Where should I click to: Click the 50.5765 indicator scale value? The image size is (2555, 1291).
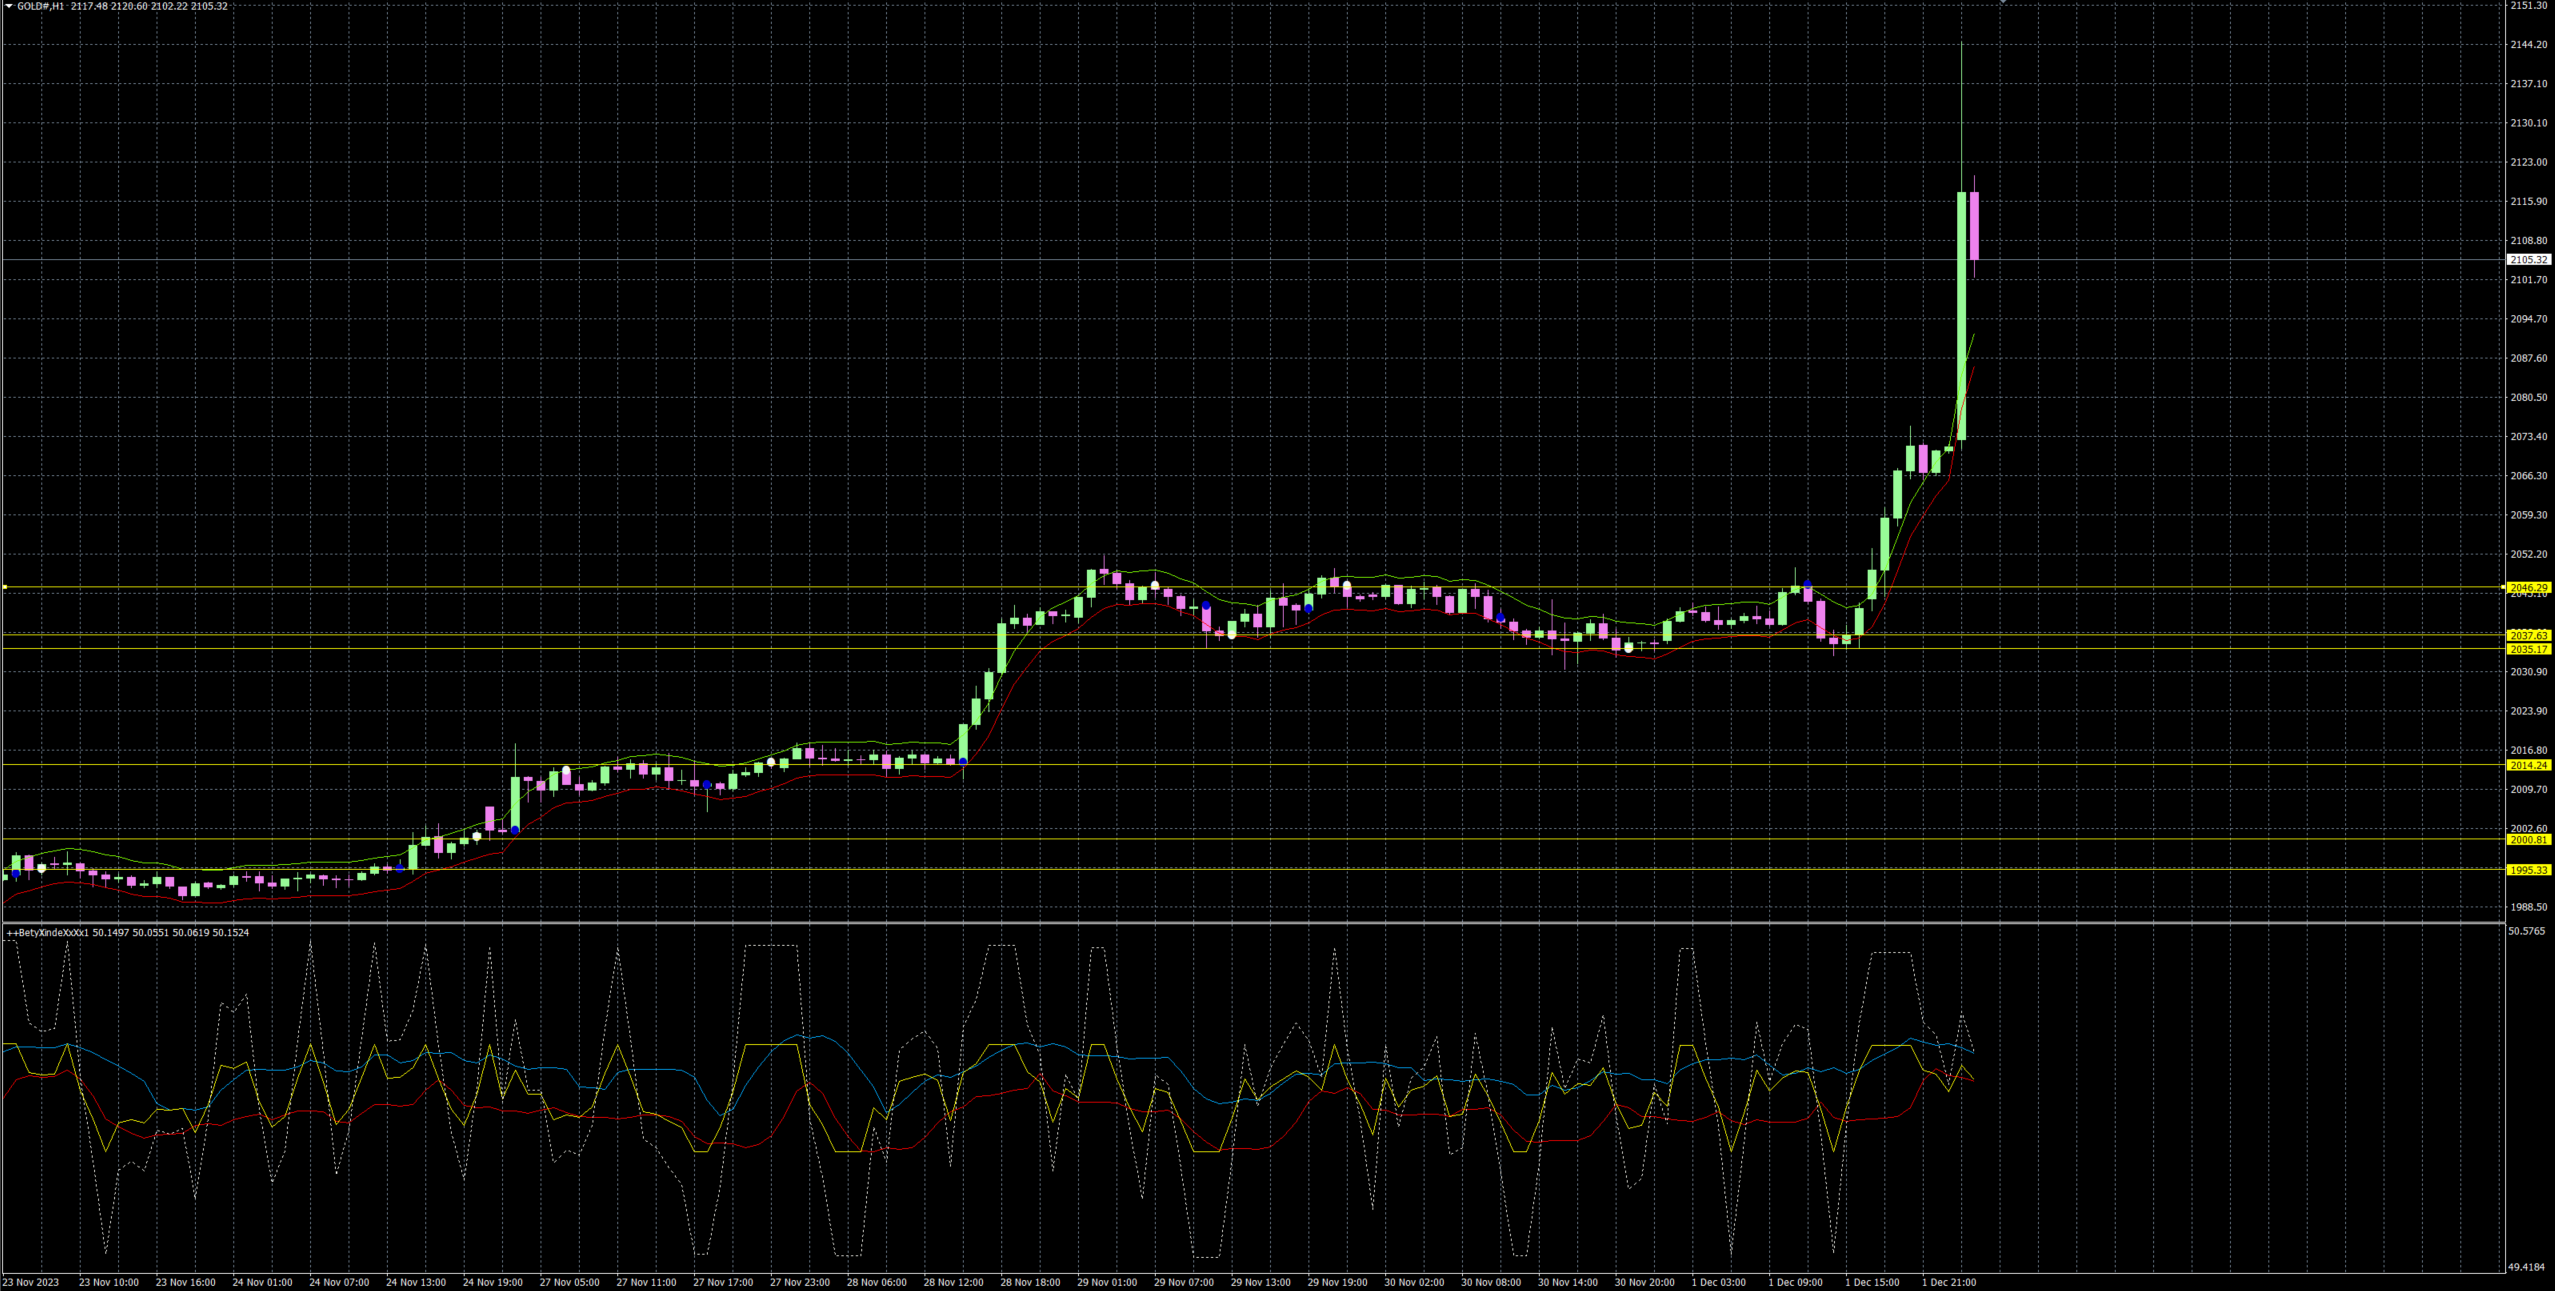point(2526,931)
